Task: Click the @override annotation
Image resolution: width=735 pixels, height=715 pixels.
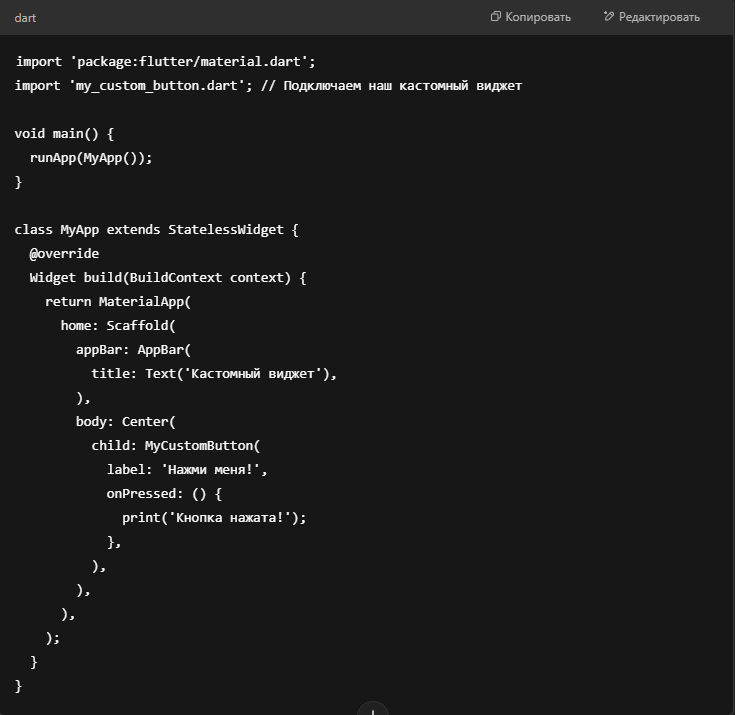Action: [64, 254]
